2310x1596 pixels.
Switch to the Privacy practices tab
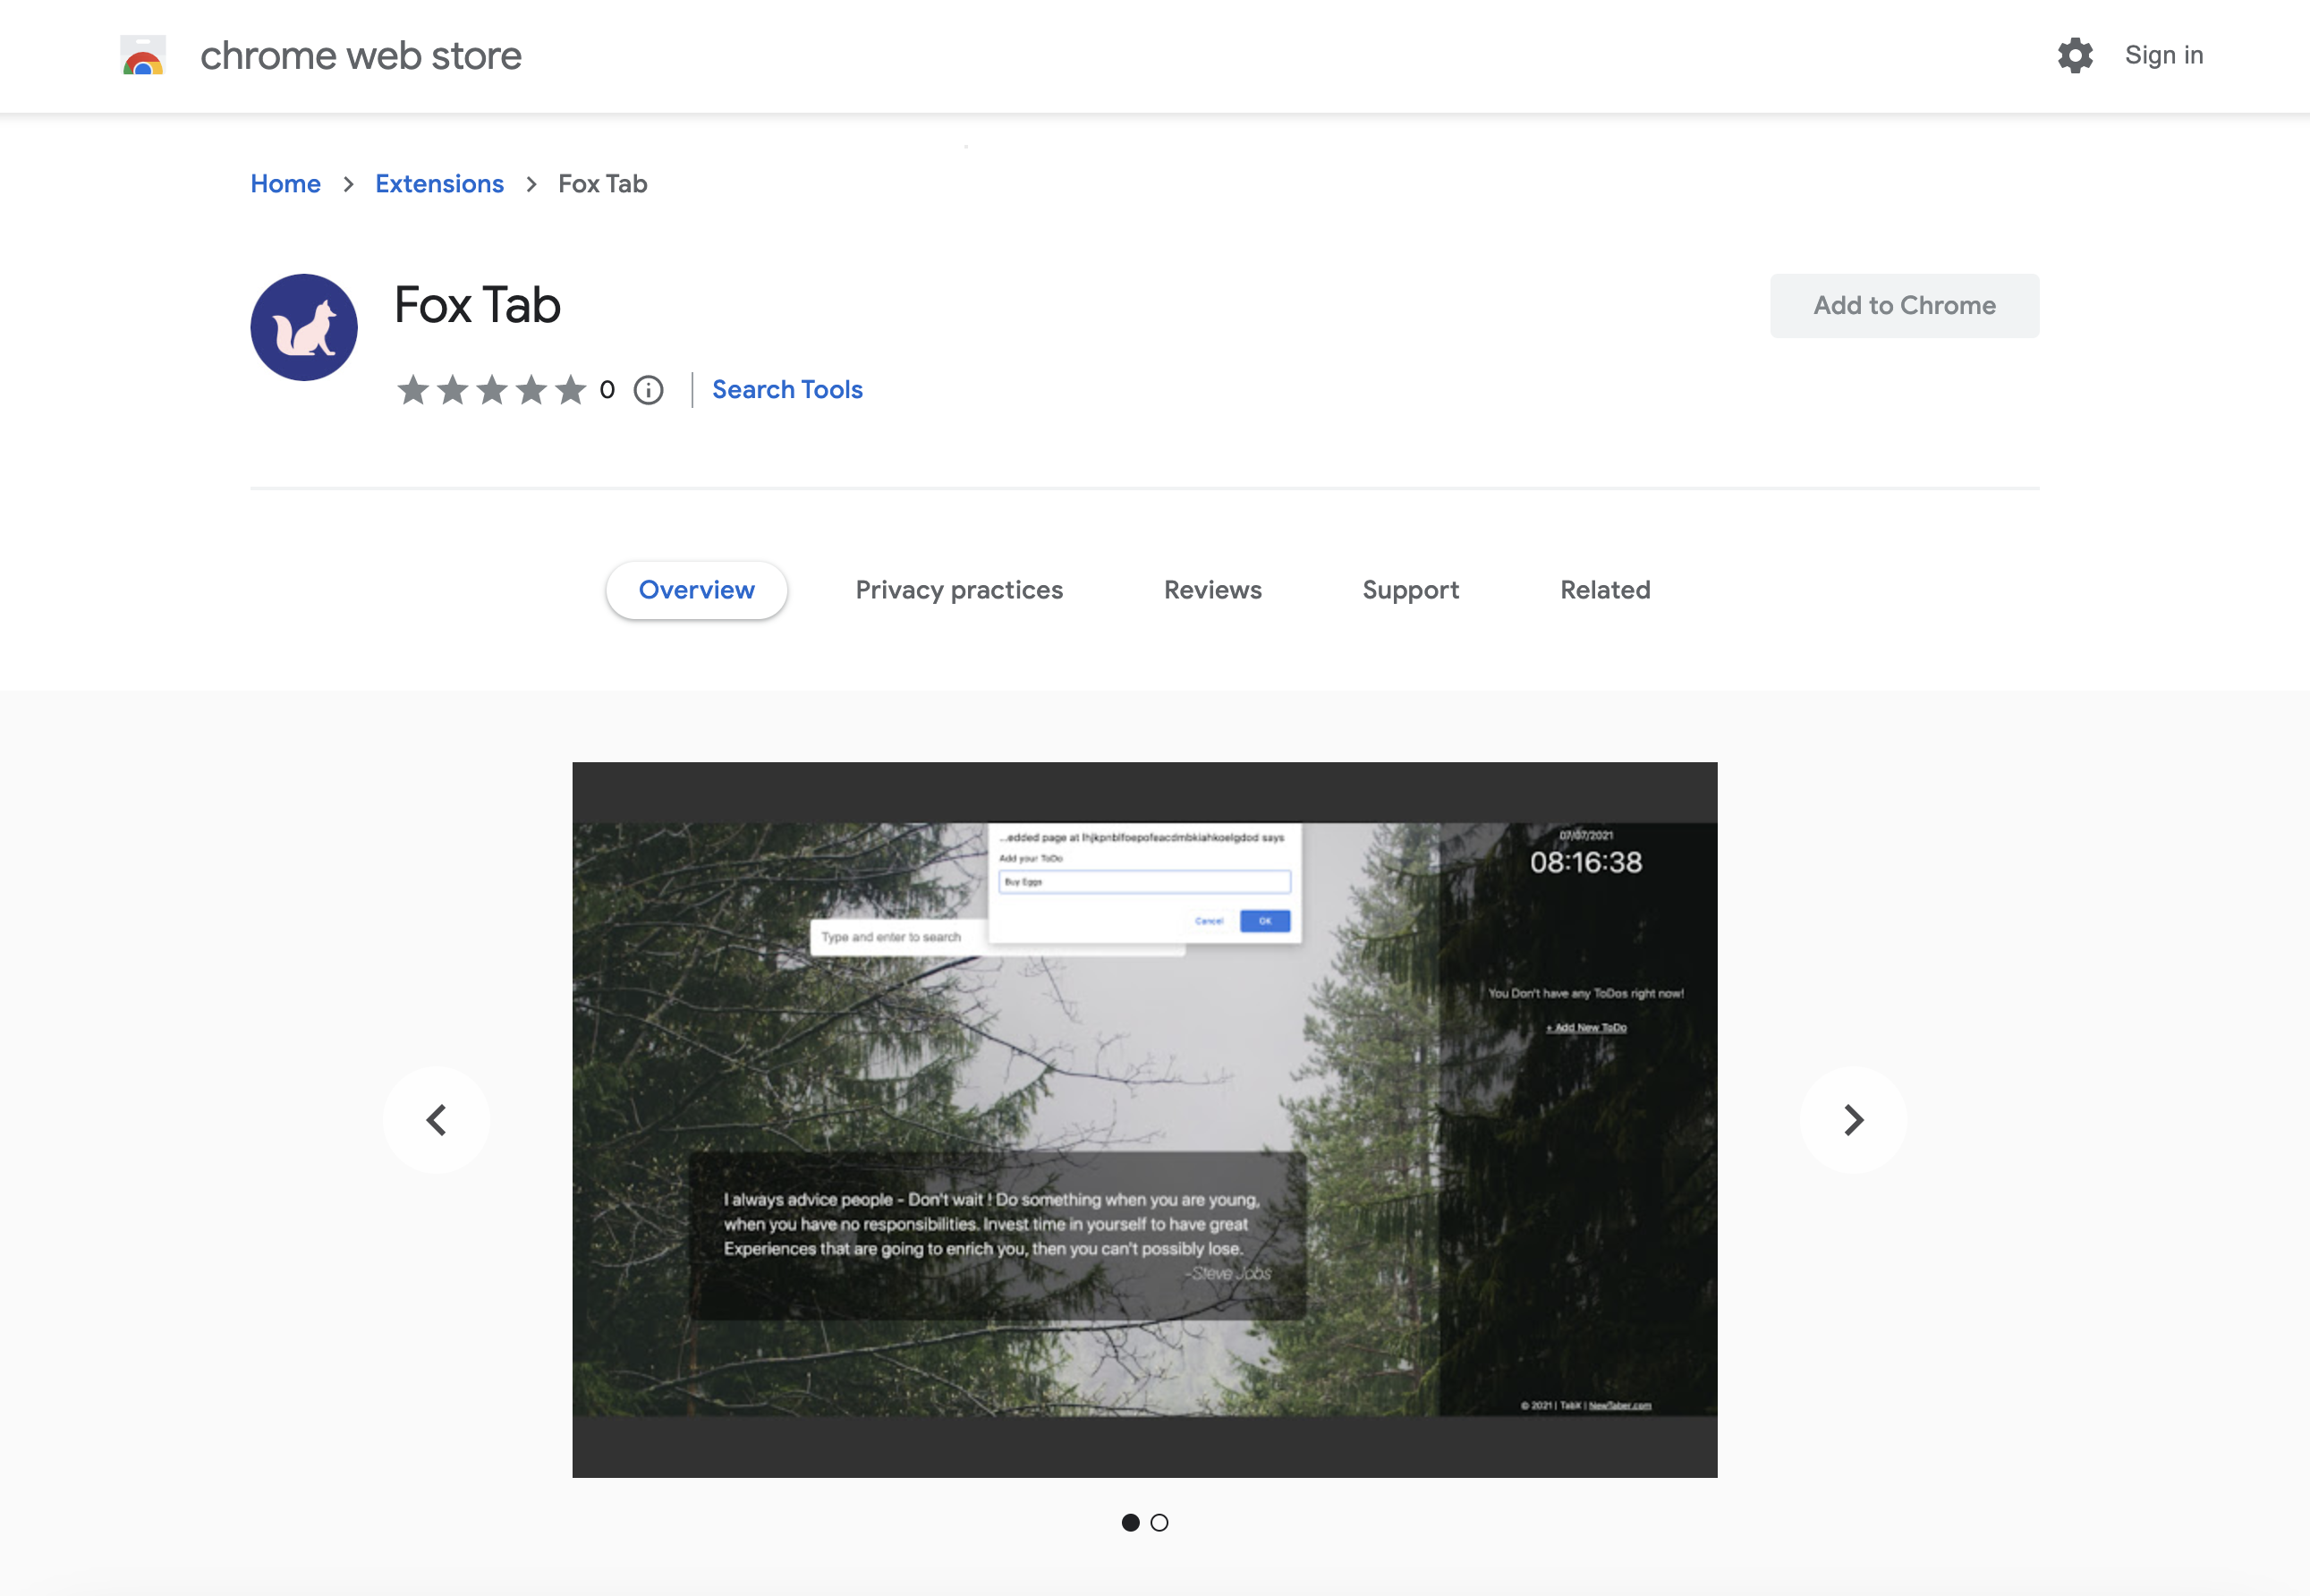pos(958,590)
